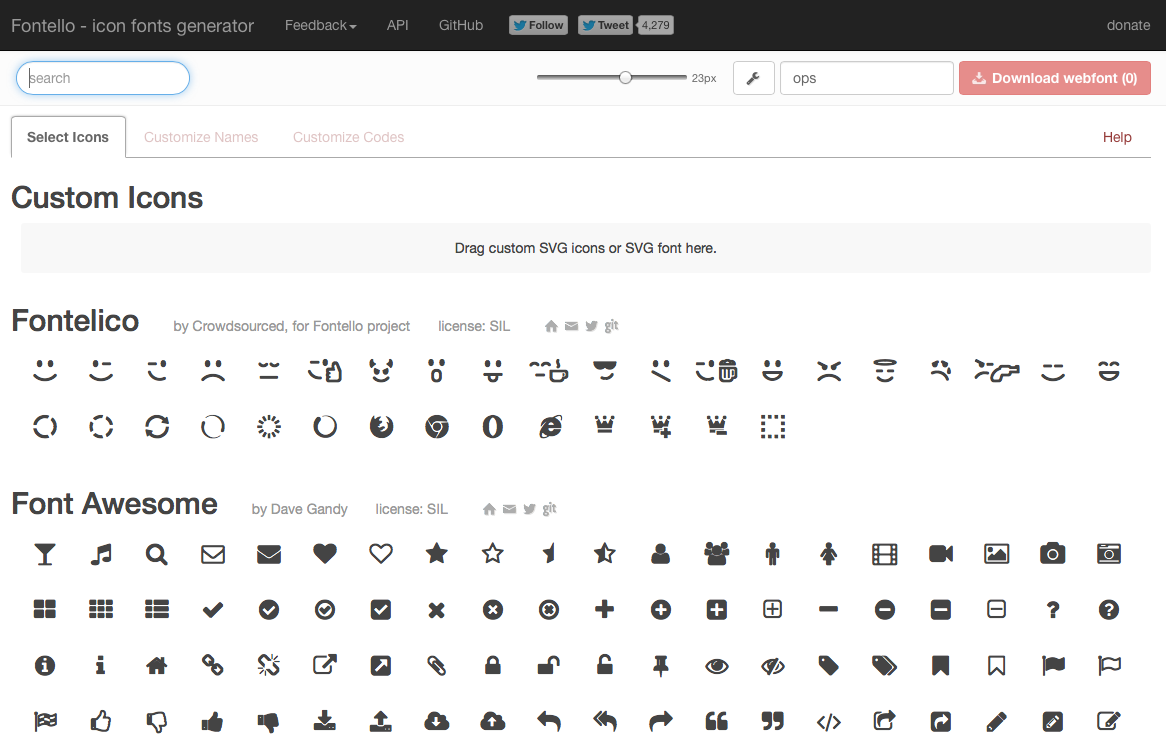Click the Download webfont button
Image resolution: width=1166 pixels, height=734 pixels.
(1054, 78)
